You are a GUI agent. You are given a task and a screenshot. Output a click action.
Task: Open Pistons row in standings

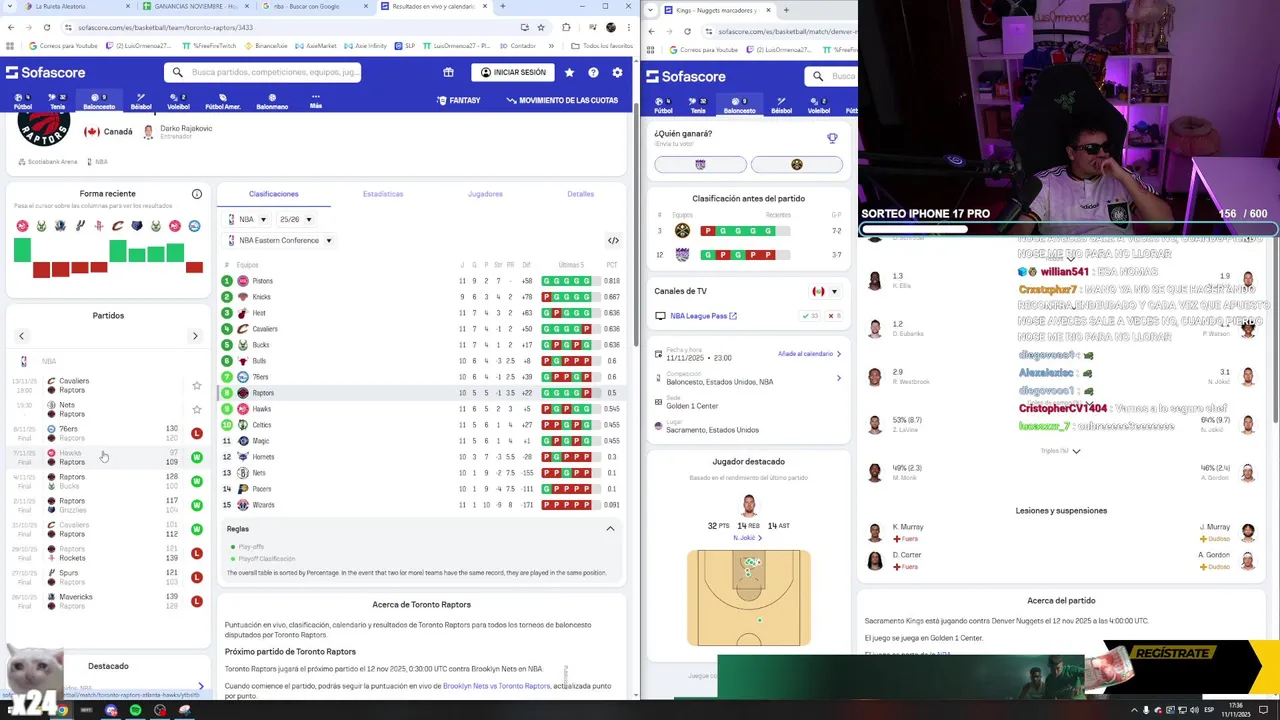(x=421, y=281)
